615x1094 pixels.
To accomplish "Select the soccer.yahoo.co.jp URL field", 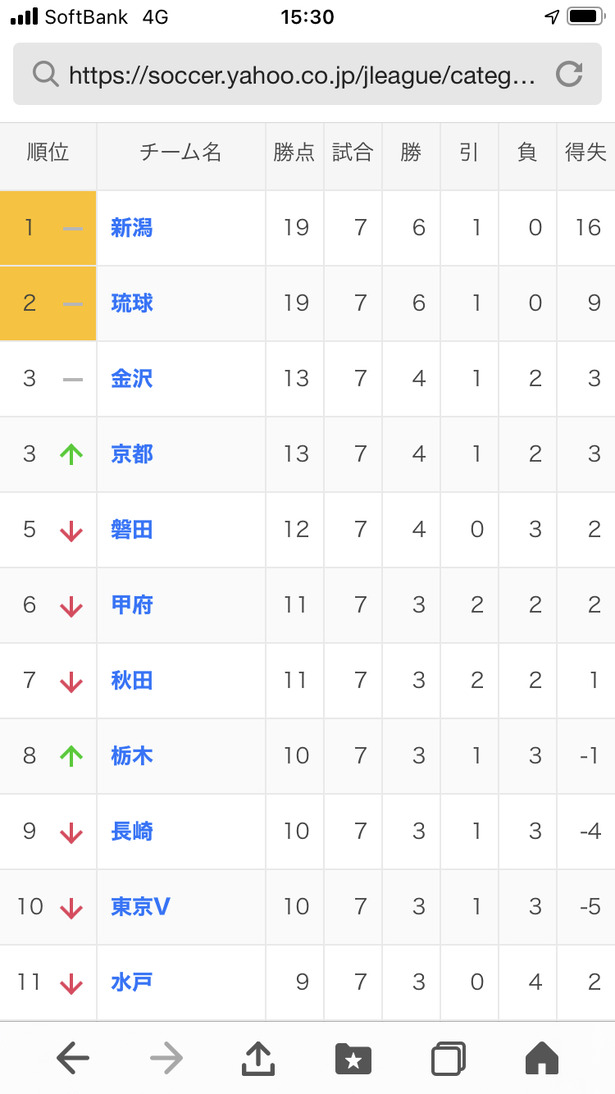I will 307,74.
